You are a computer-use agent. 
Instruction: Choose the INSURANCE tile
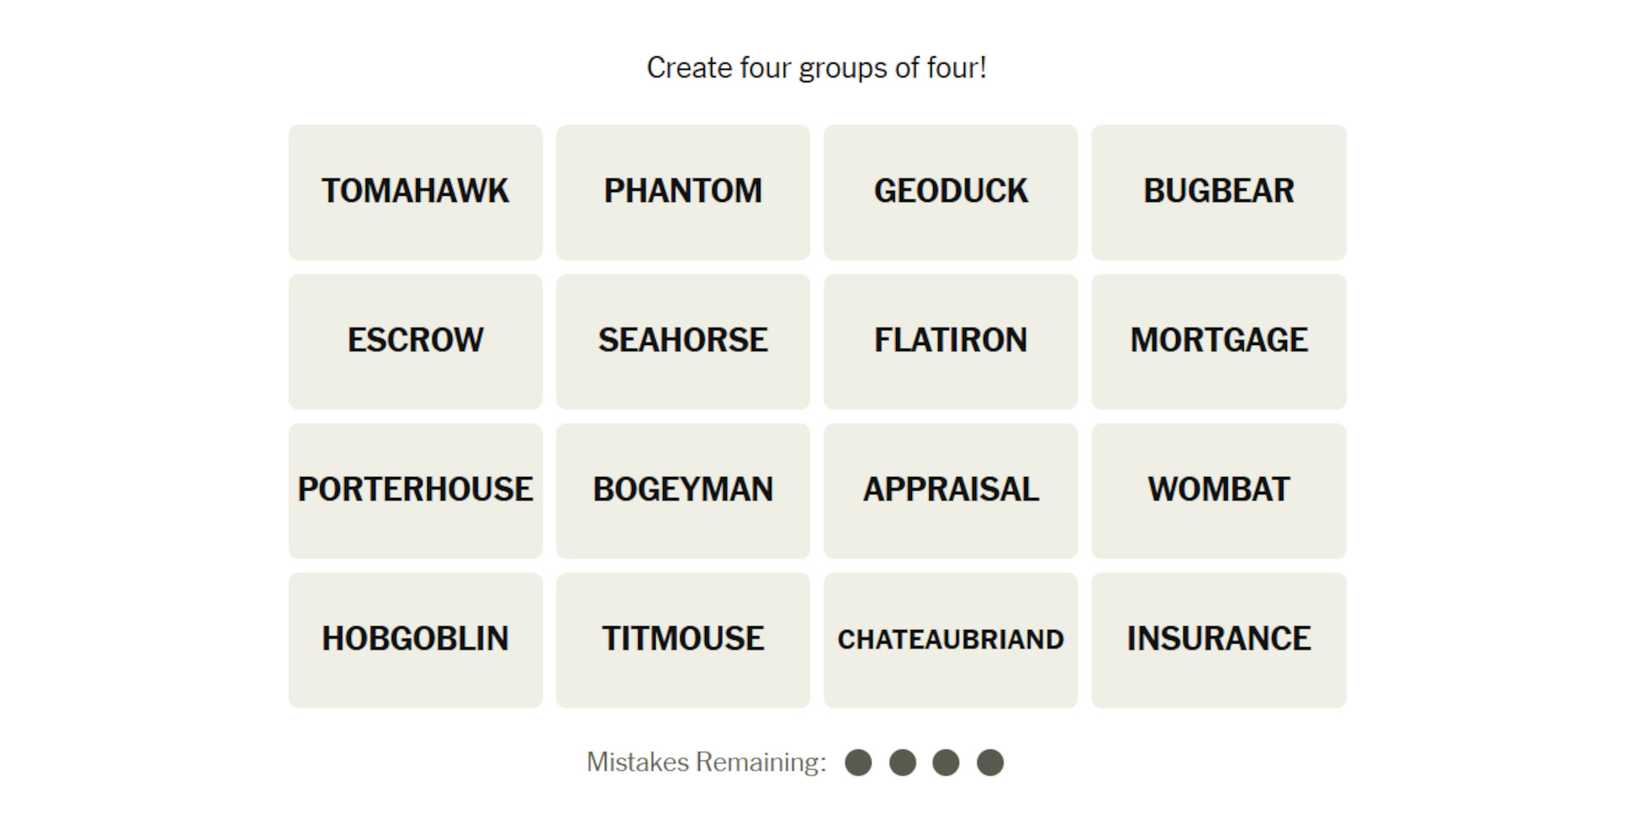click(x=1218, y=640)
